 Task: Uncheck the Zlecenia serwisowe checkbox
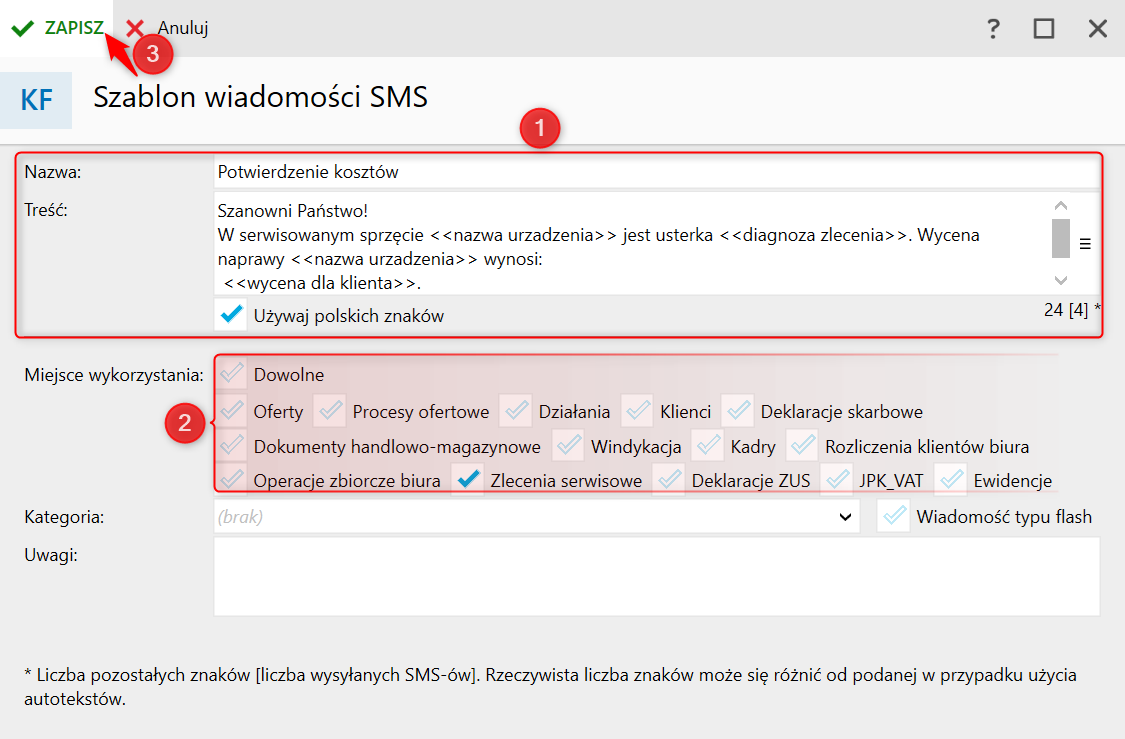coord(468,479)
